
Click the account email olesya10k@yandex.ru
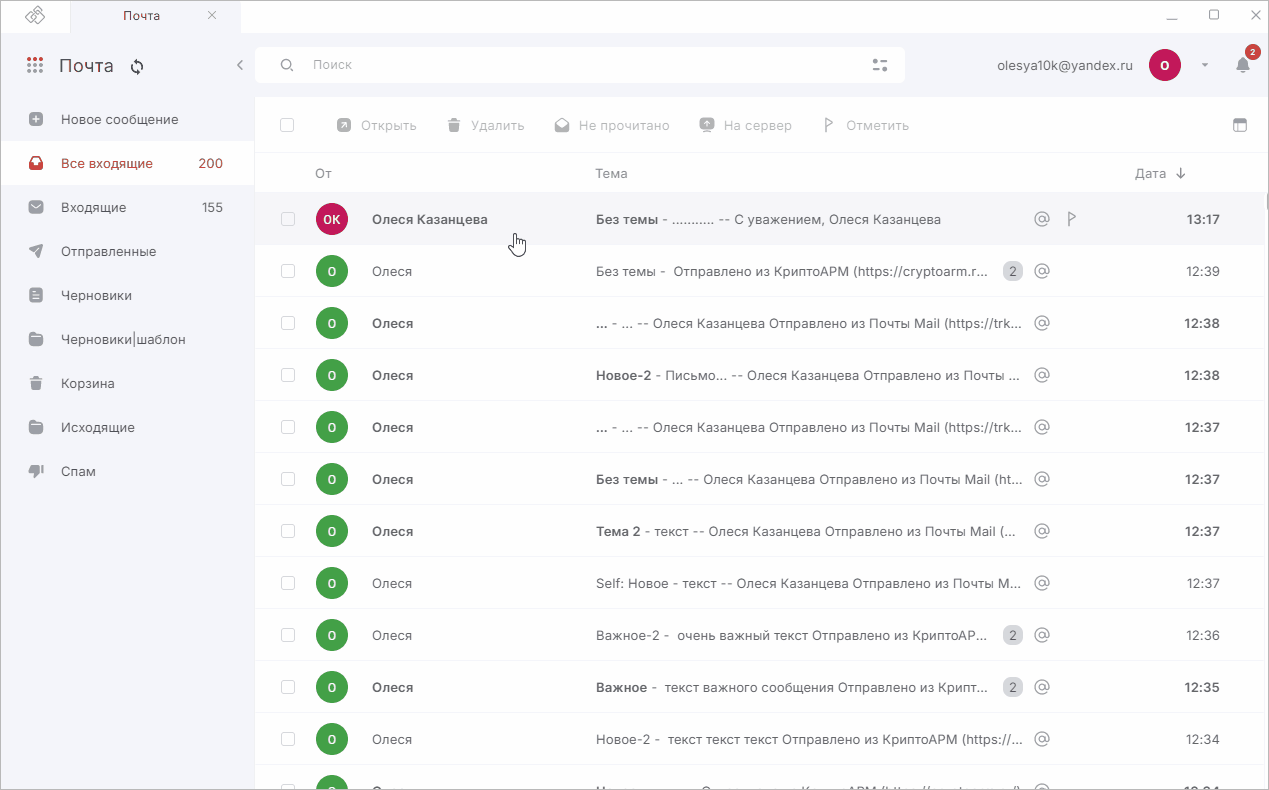[x=1065, y=65]
